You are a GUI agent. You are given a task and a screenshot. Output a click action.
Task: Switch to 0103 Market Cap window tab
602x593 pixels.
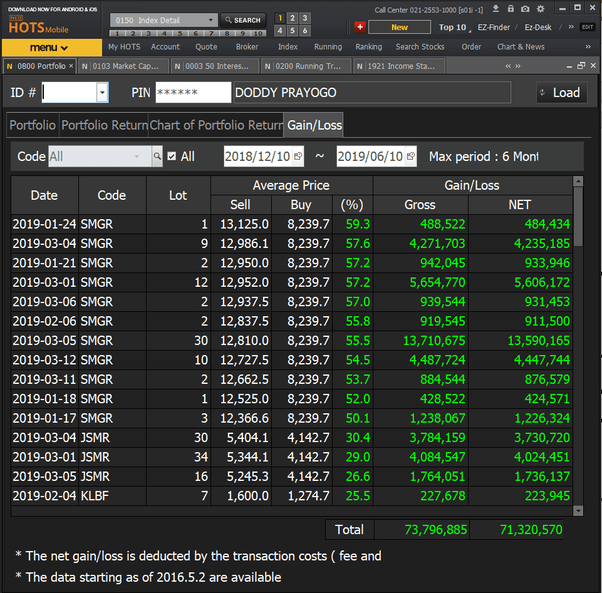click(x=124, y=66)
